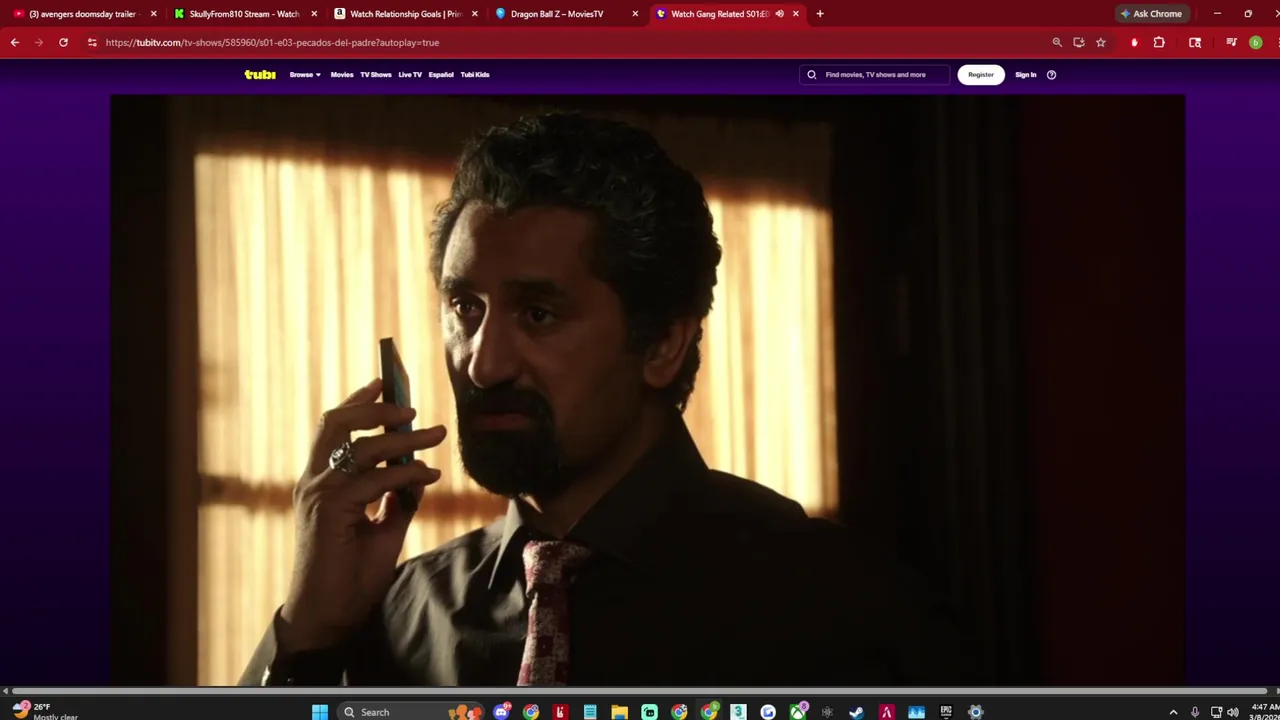Open the TV Shows menu on Tubi

[376, 74]
